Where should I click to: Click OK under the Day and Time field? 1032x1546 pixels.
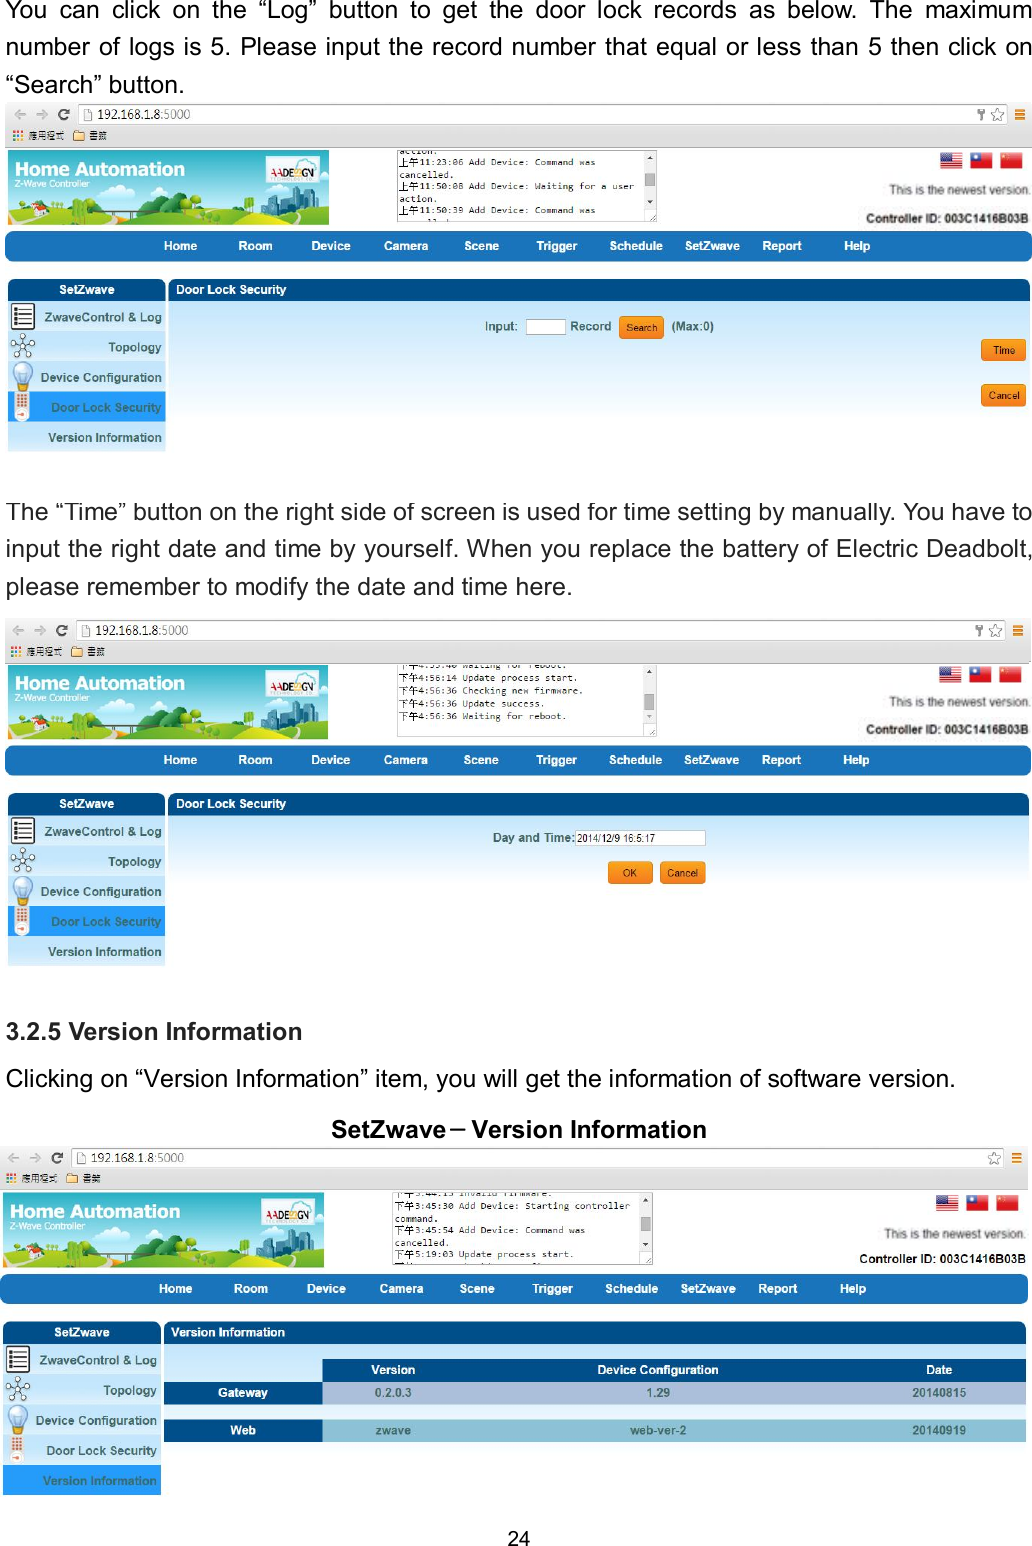[630, 873]
